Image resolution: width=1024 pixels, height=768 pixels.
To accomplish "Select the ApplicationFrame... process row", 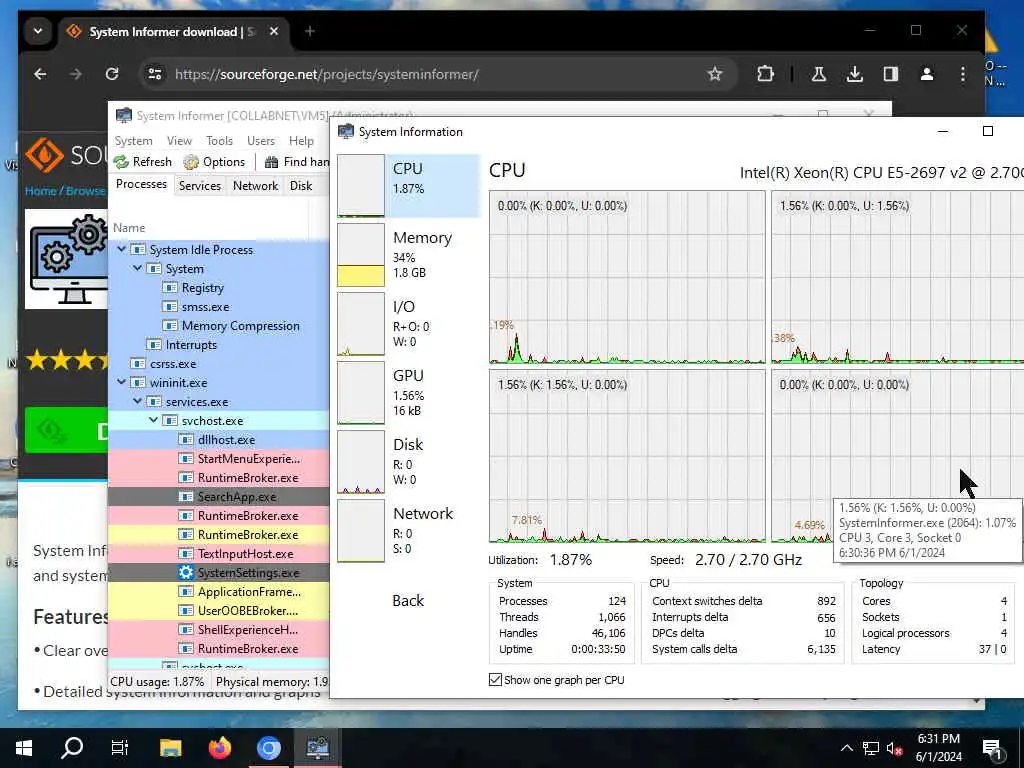I will 219,591.
